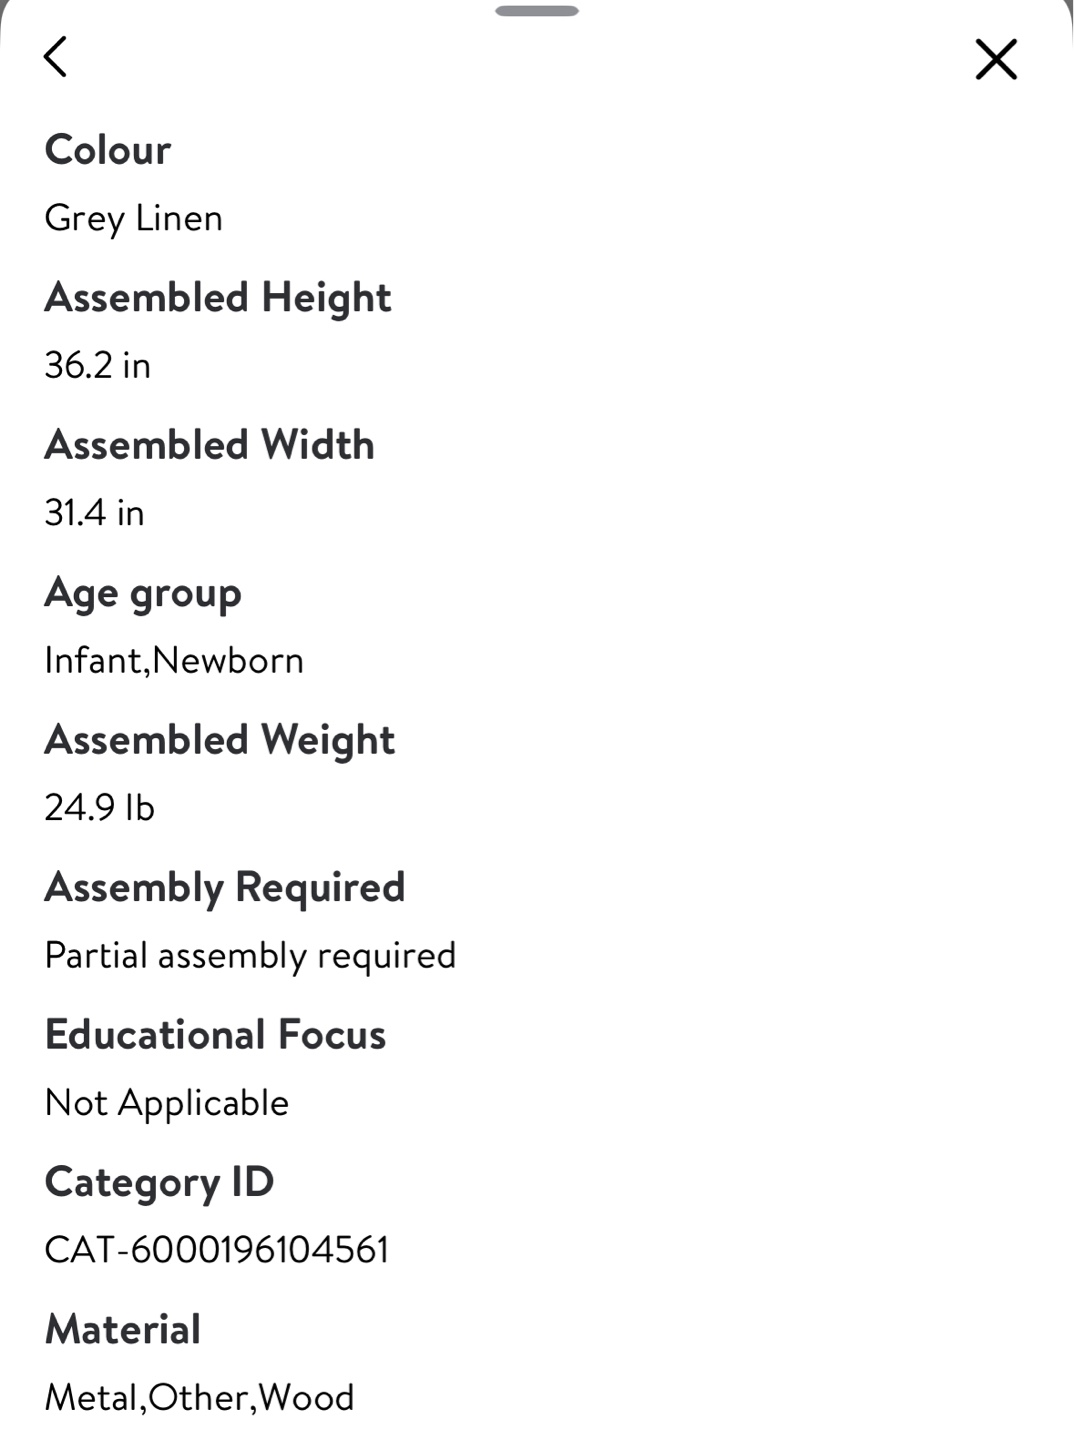1074x1440 pixels.
Task: Select the Assembled Width label
Action: (210, 445)
